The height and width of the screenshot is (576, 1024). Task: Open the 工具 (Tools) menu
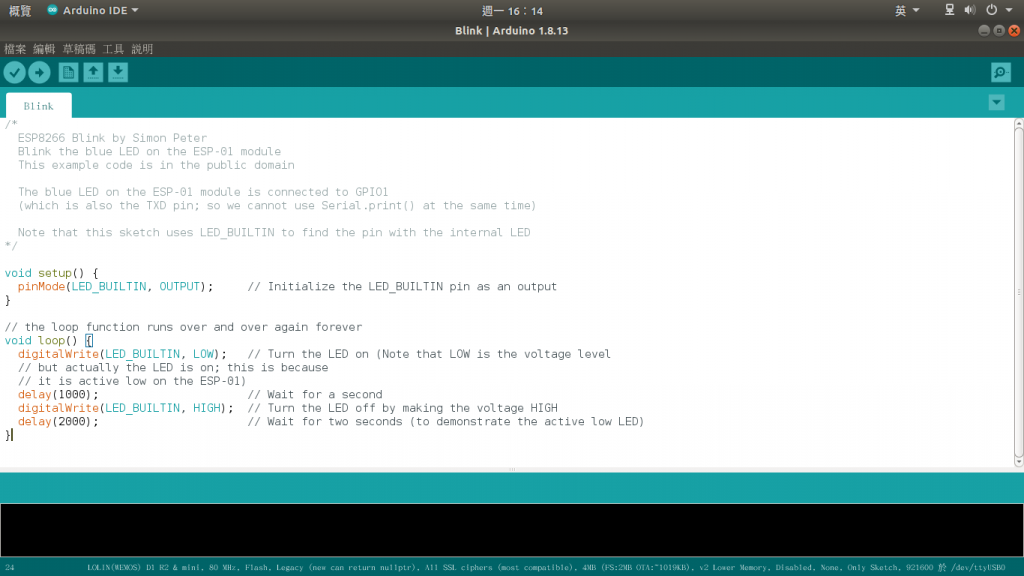[x=113, y=49]
